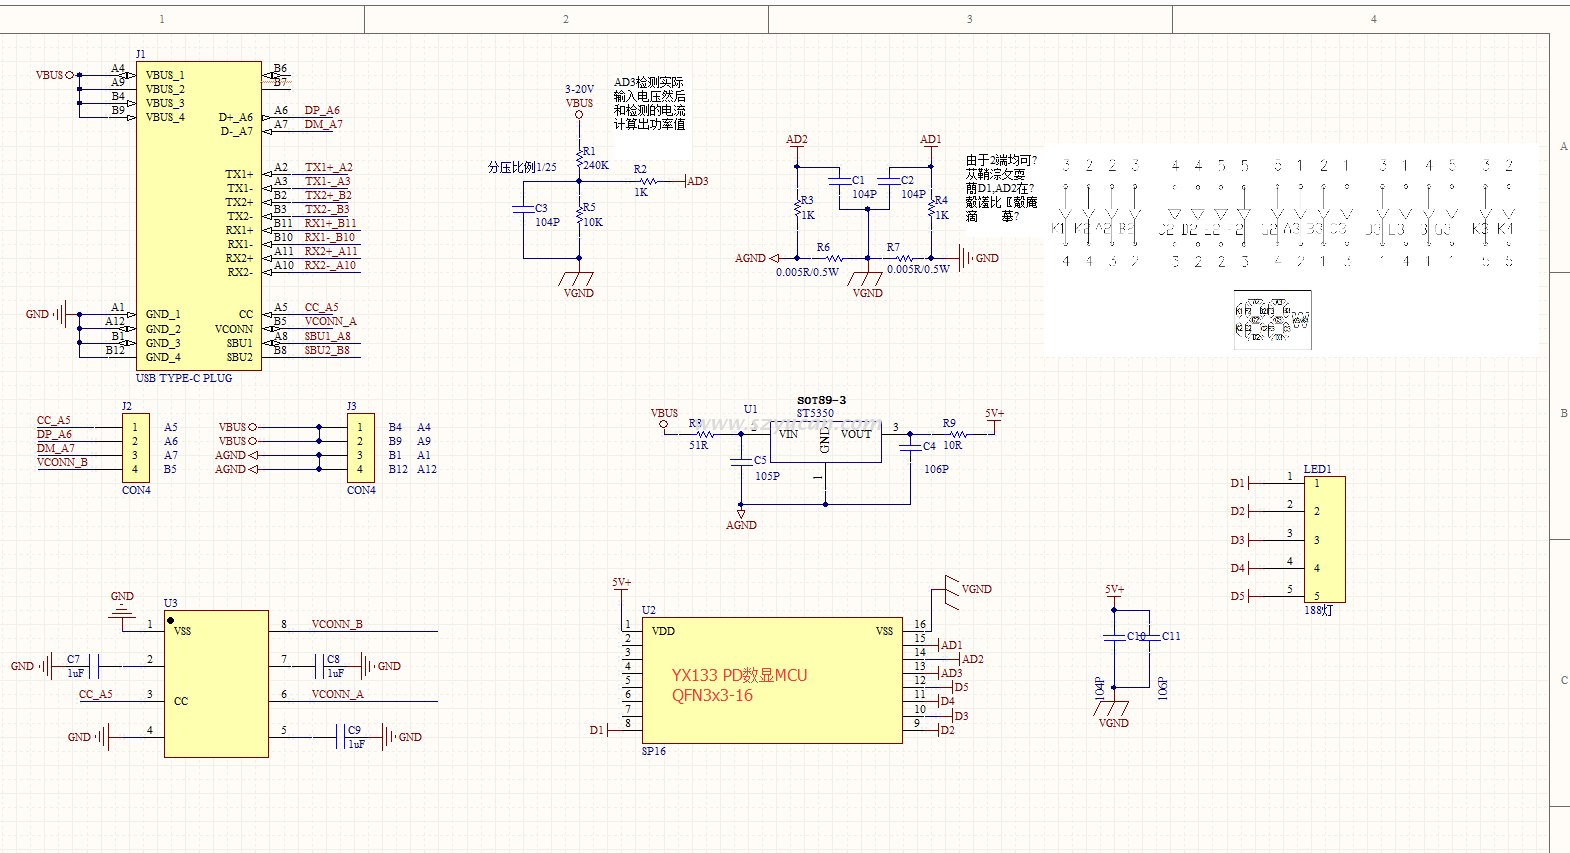The height and width of the screenshot is (853, 1570).
Task: Click the VCONN_B net label on U3
Action: 337,624
